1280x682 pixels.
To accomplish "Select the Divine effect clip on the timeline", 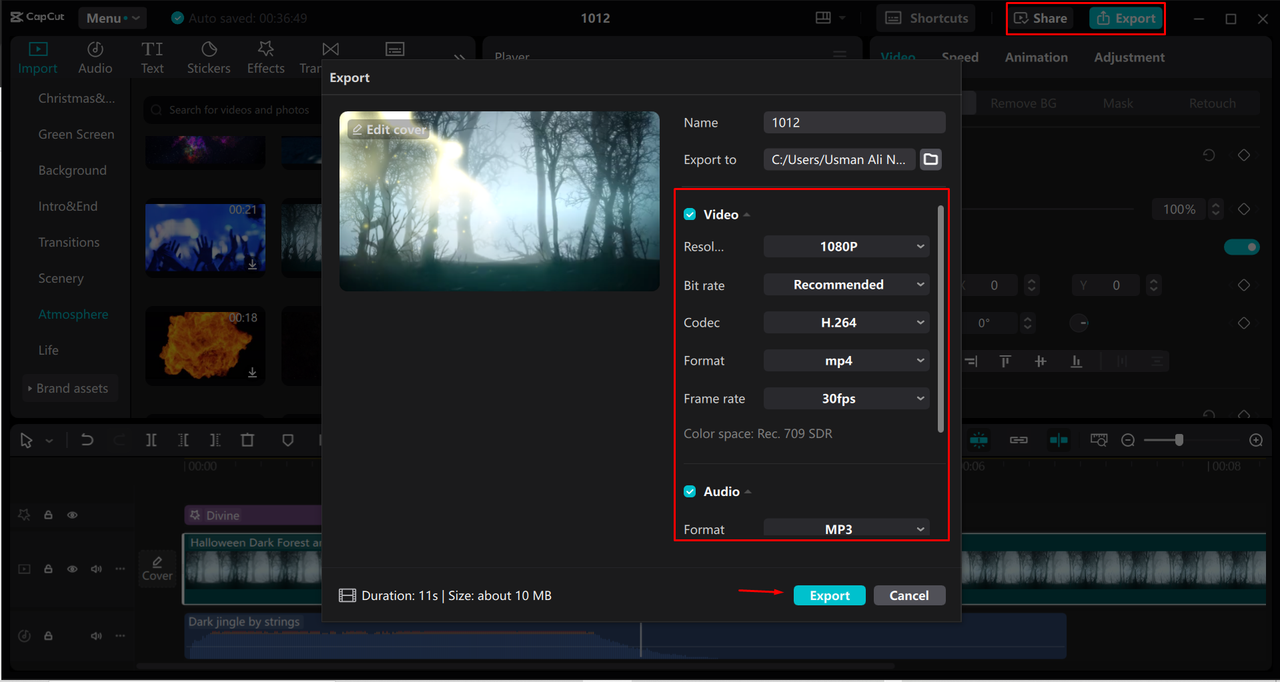I will click(253, 515).
